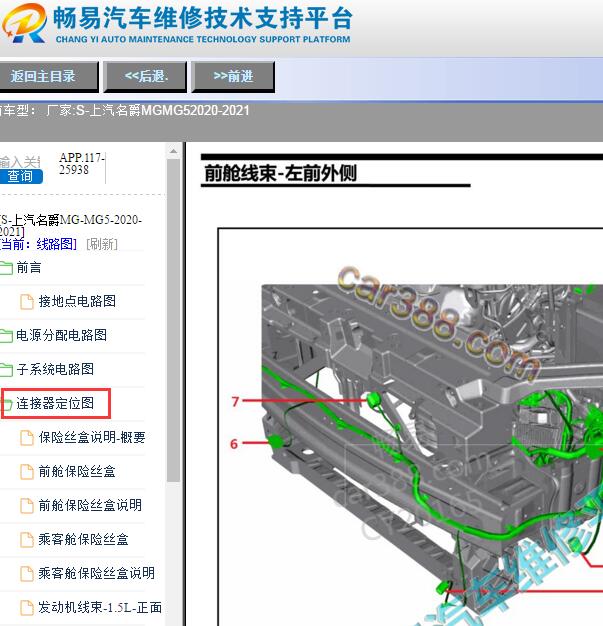Image resolution: width=603 pixels, height=626 pixels.
Task: Go back with the <<后退 button
Action: click(x=145, y=77)
